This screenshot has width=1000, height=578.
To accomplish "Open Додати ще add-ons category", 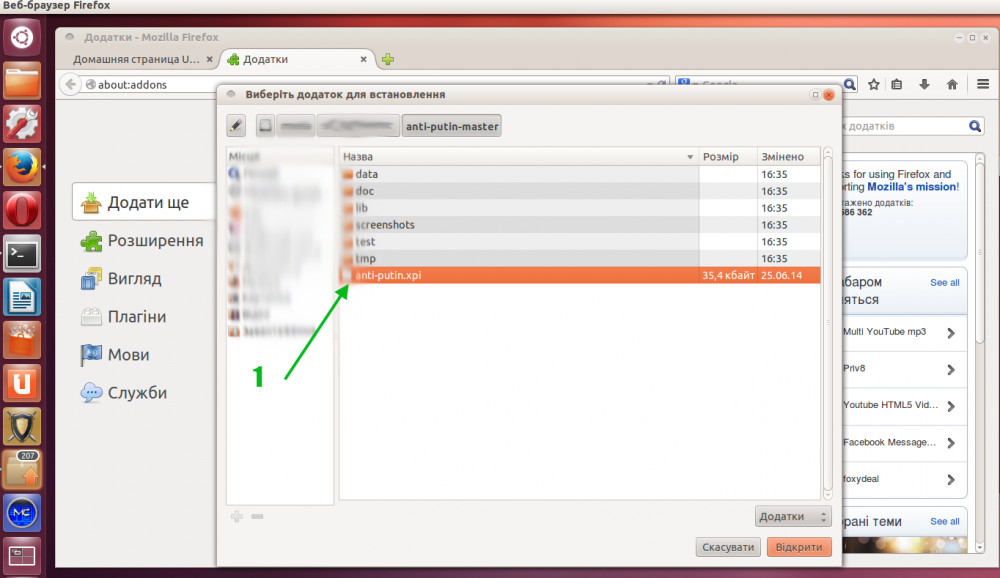I will pyautogui.click(x=144, y=202).
